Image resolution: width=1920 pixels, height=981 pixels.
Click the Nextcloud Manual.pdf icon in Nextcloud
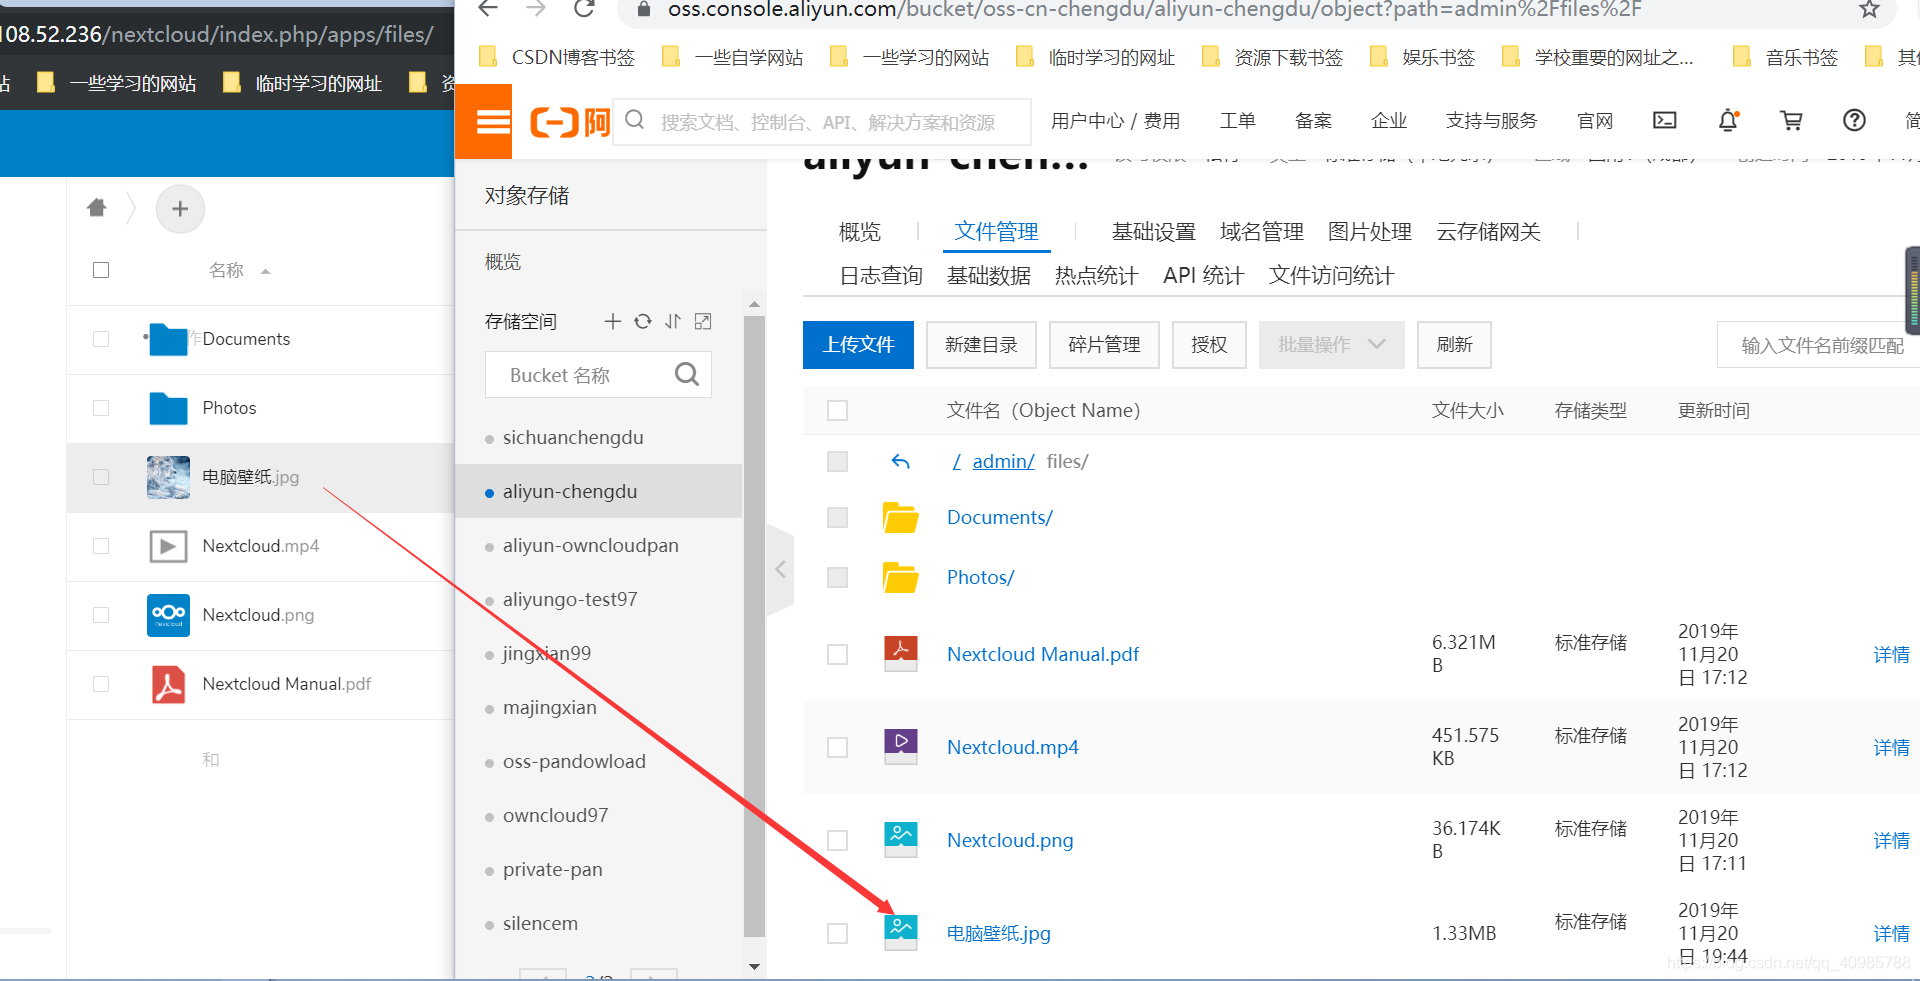168,684
